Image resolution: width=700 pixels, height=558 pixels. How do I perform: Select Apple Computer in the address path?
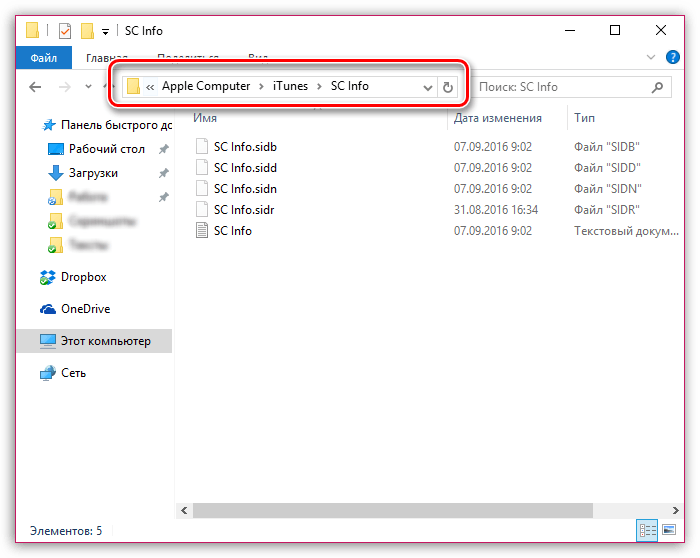click(206, 86)
